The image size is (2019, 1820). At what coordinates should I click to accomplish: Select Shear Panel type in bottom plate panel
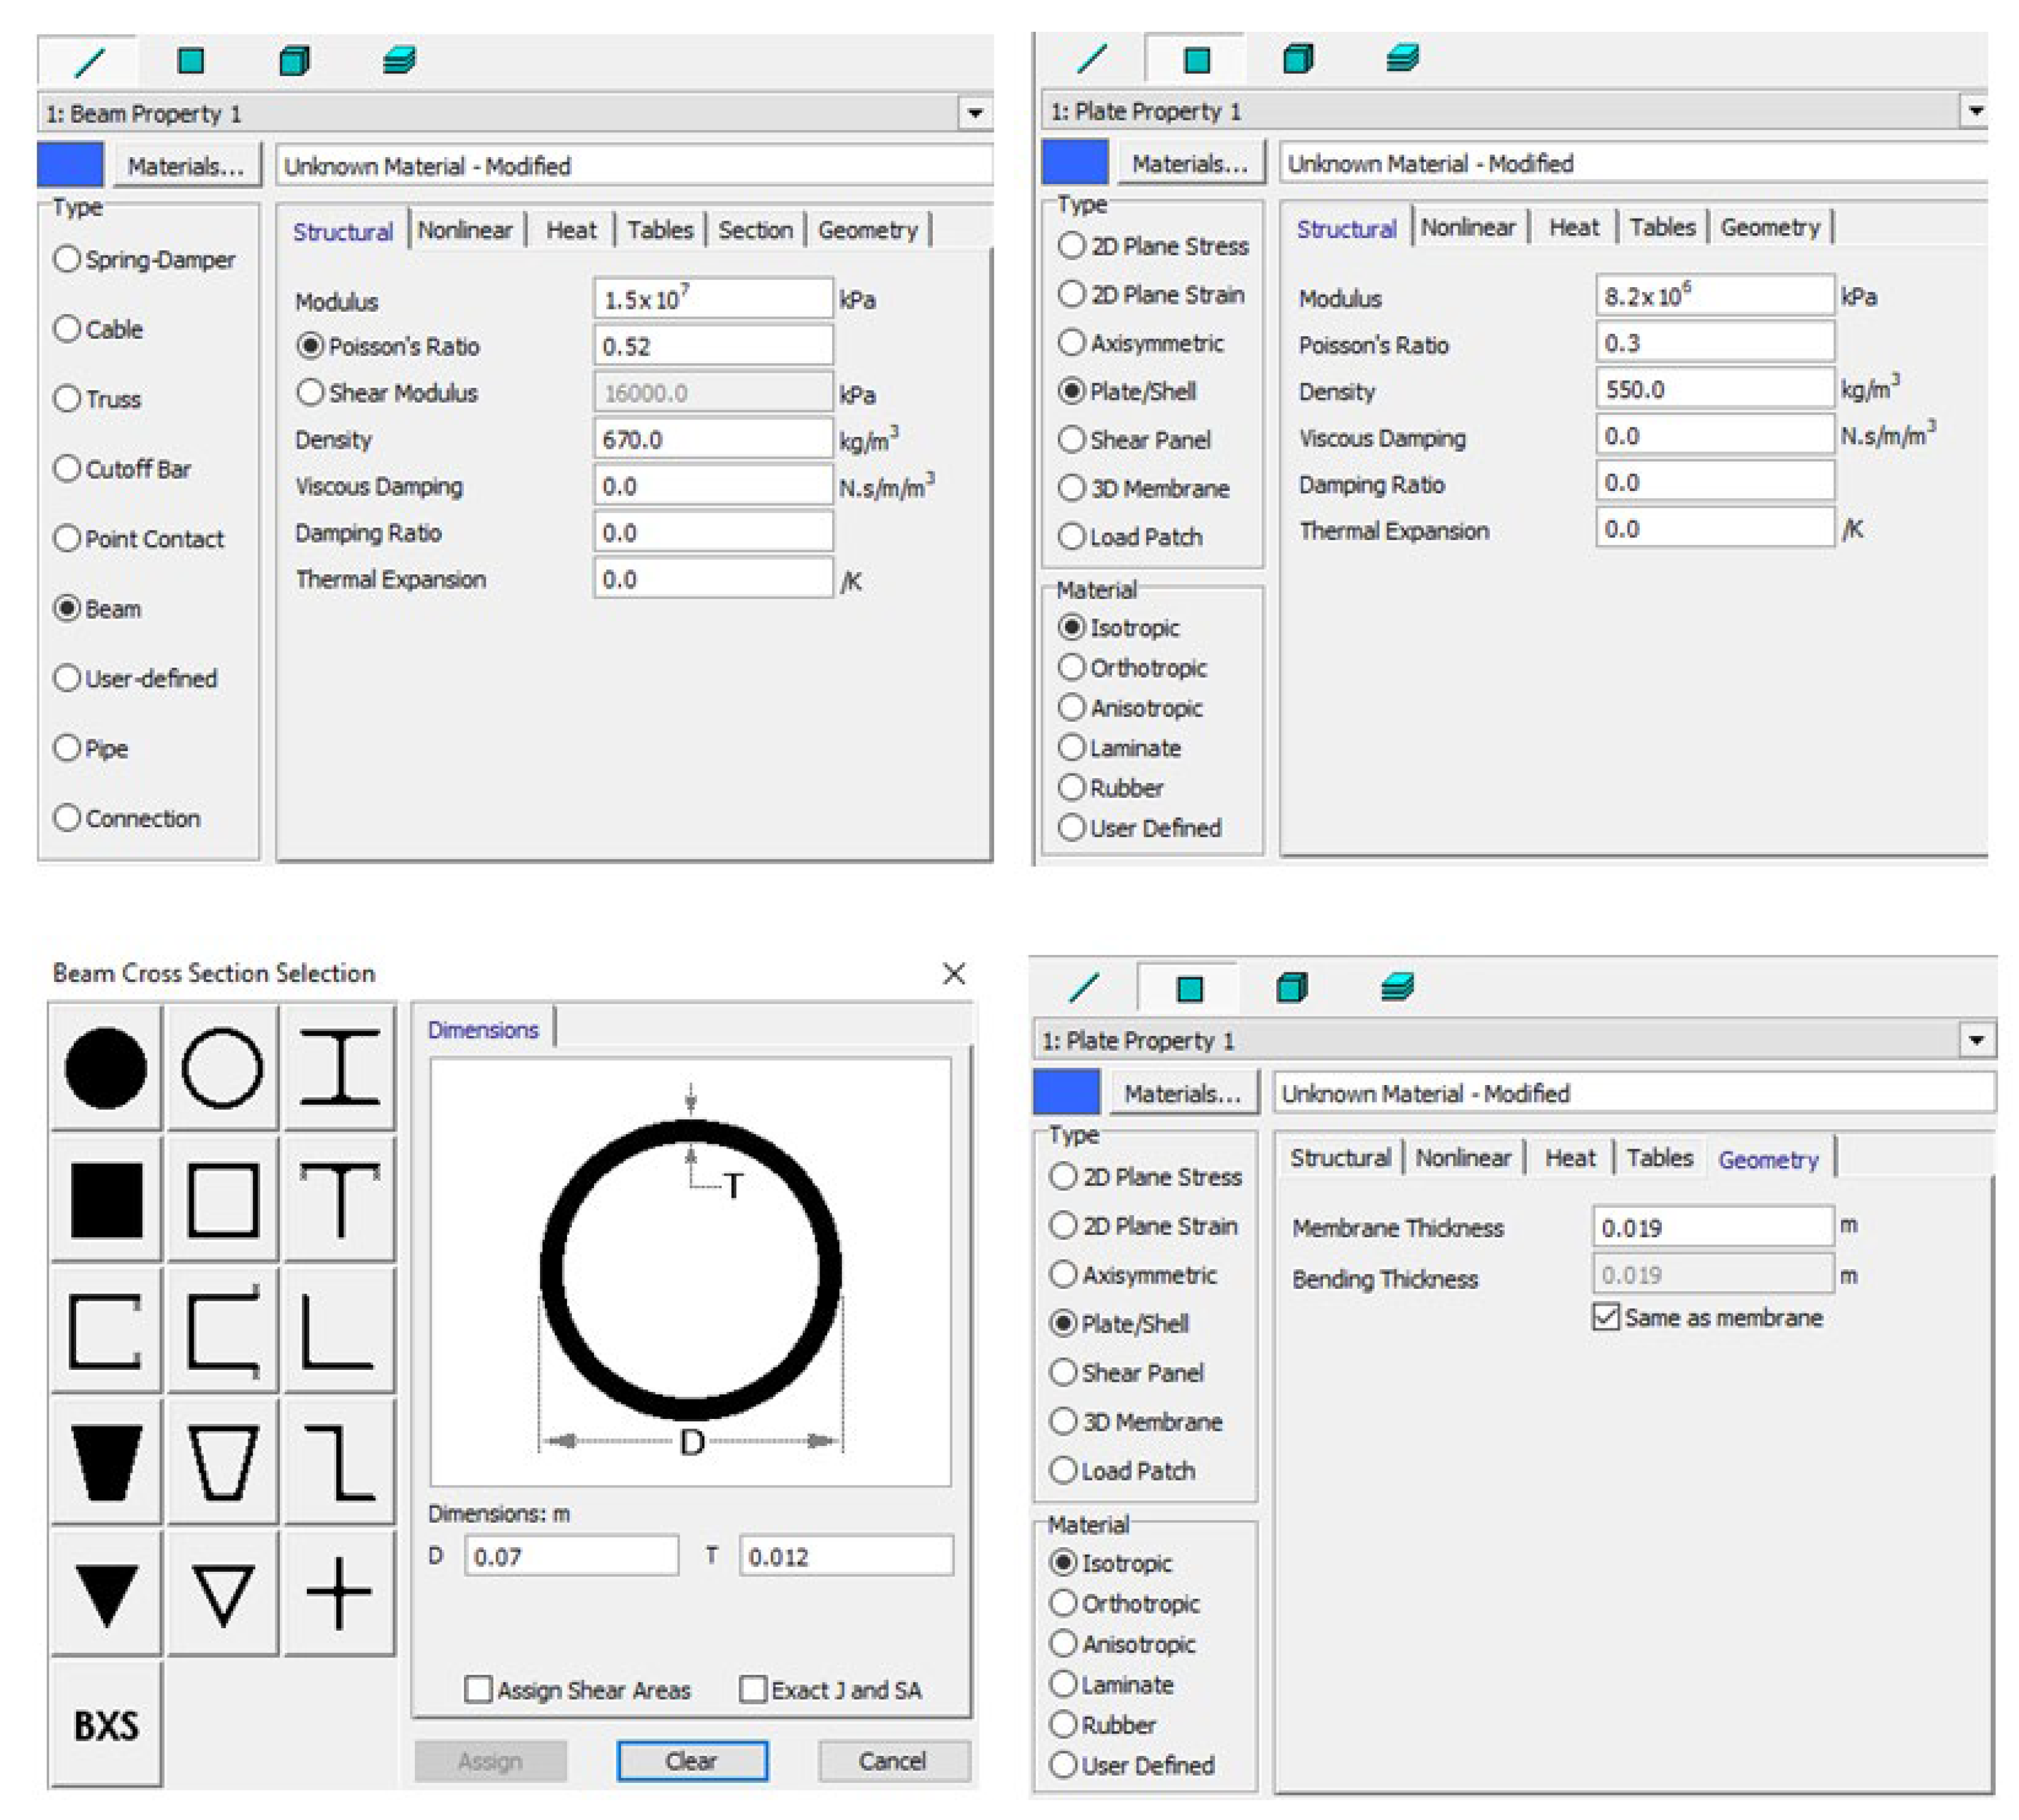pos(1127,1372)
